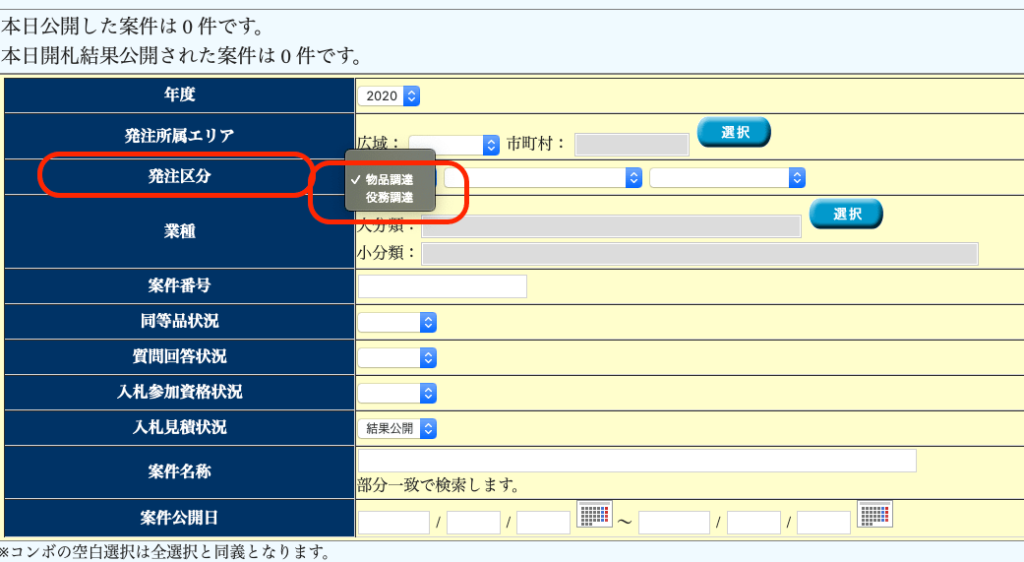Select 物品調達 from the open dropdown list

[x=389, y=179]
